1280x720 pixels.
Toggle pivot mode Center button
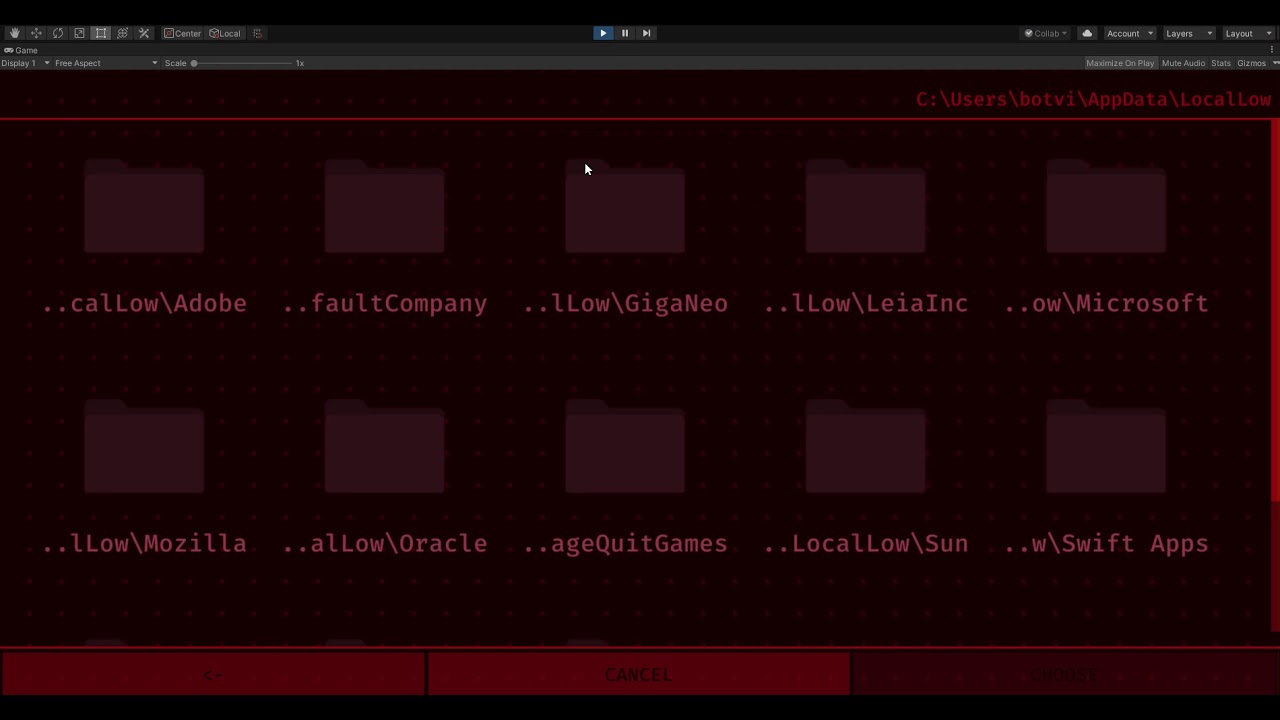click(x=182, y=33)
